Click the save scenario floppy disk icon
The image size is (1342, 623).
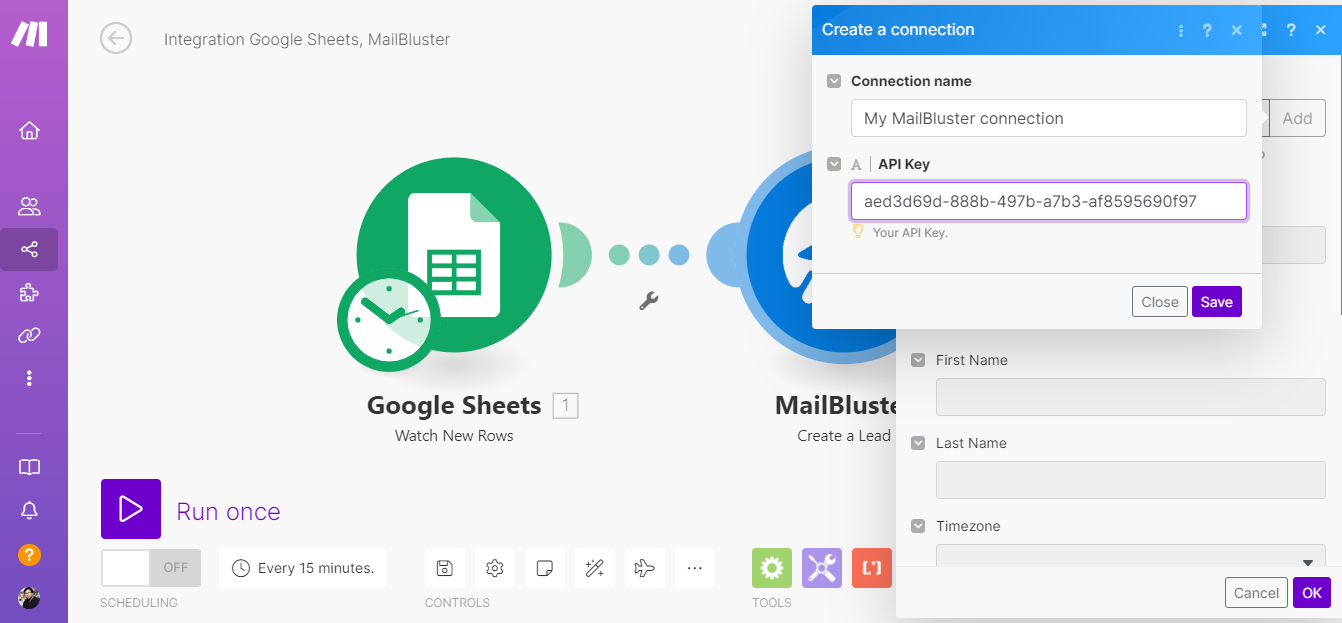(445, 568)
